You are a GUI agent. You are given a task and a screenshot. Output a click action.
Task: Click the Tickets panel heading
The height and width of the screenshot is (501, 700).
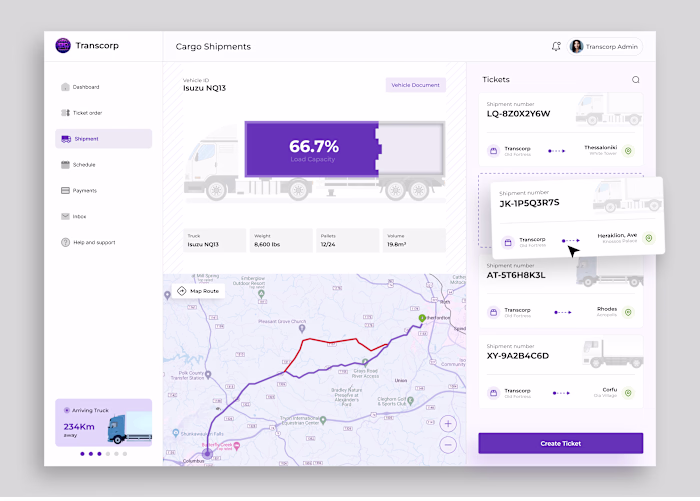496,79
